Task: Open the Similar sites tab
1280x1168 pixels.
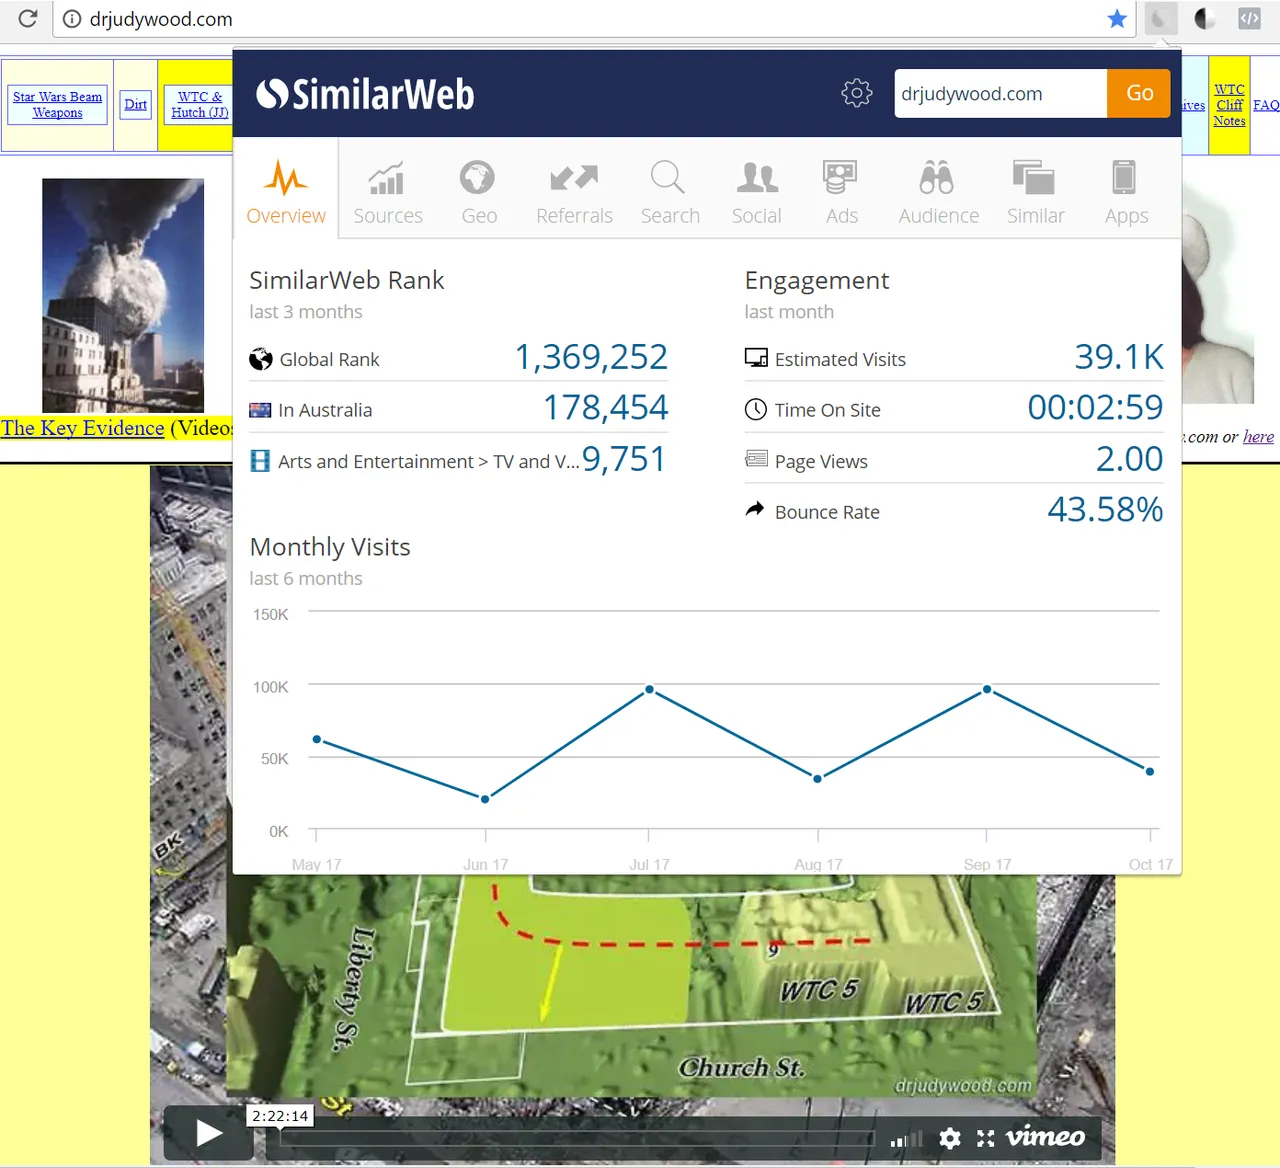Action: point(1035,190)
